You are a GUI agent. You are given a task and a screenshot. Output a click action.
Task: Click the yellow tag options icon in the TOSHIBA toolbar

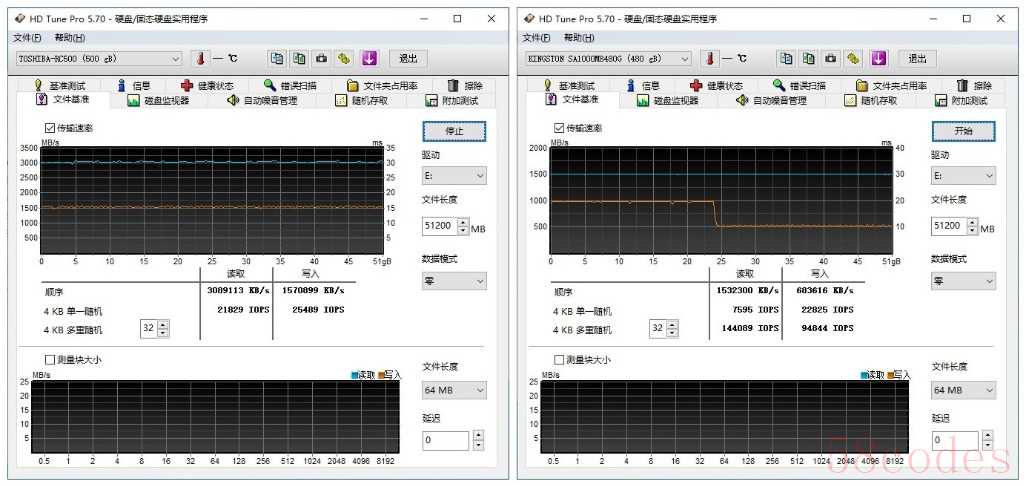[344, 59]
